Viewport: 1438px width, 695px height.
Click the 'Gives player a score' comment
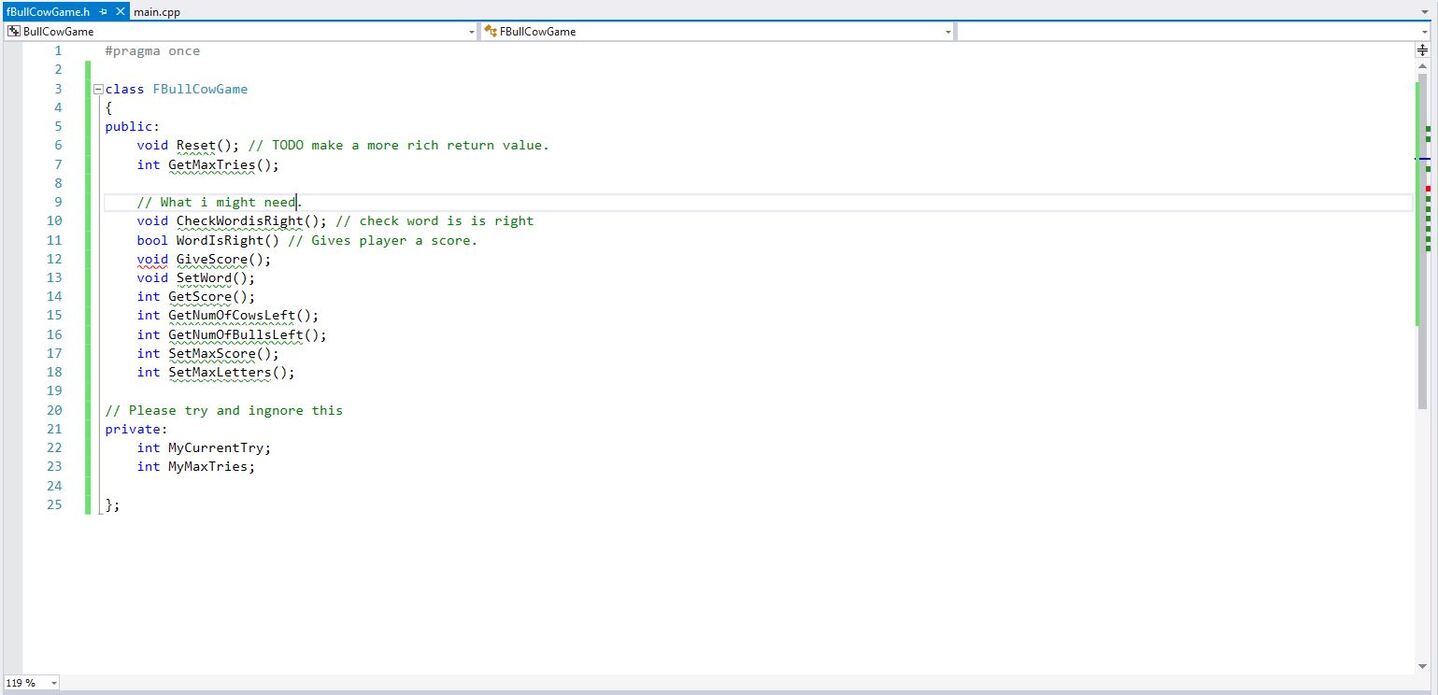383,240
